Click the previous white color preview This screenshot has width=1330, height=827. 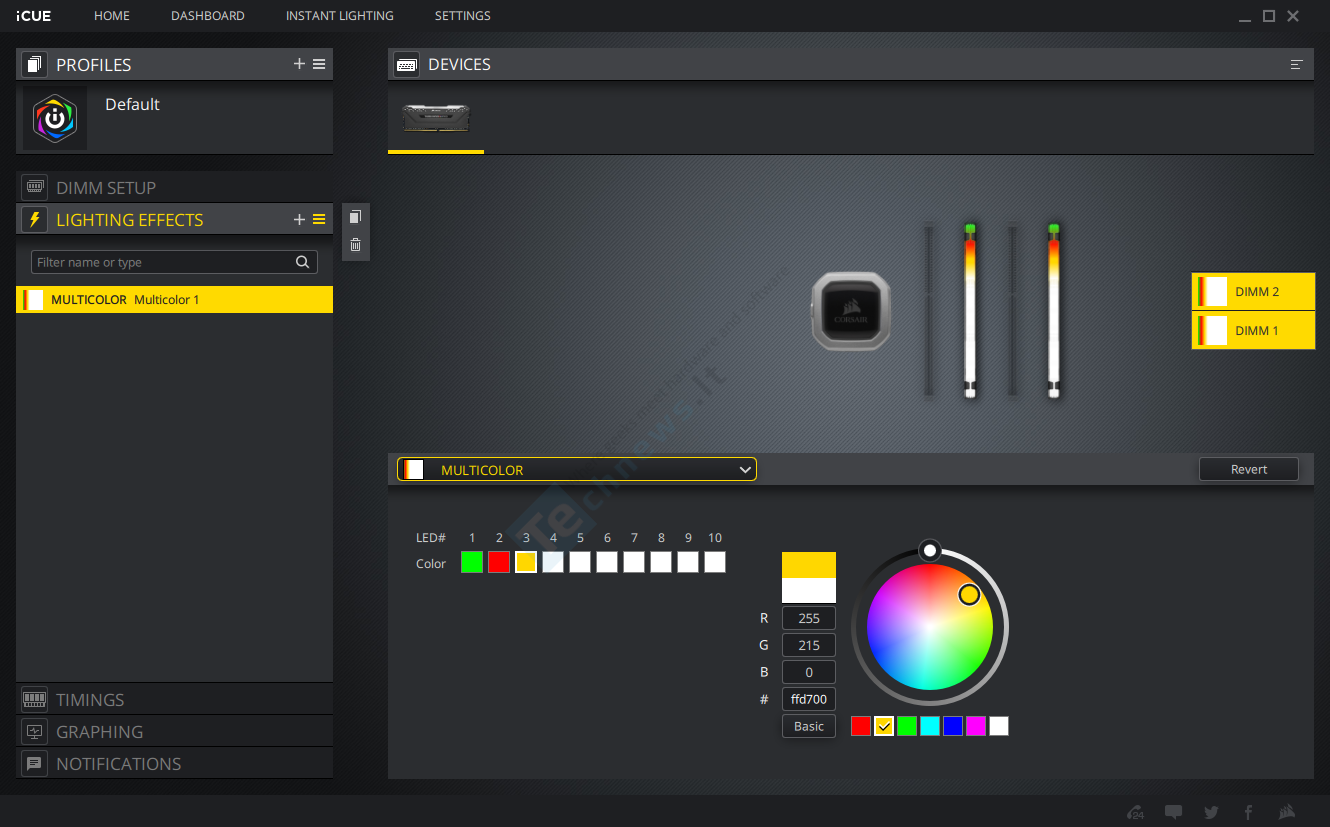(809, 590)
